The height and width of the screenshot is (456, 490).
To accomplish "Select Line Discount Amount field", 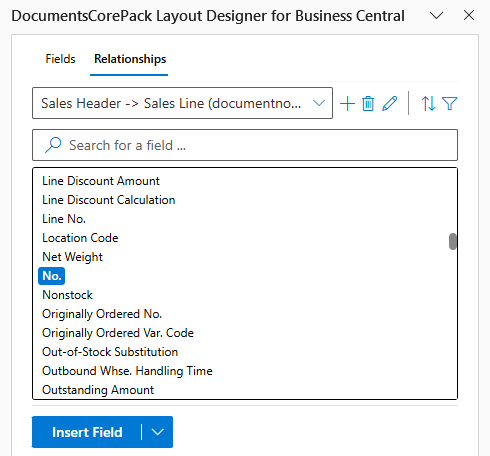I will coord(101,181).
